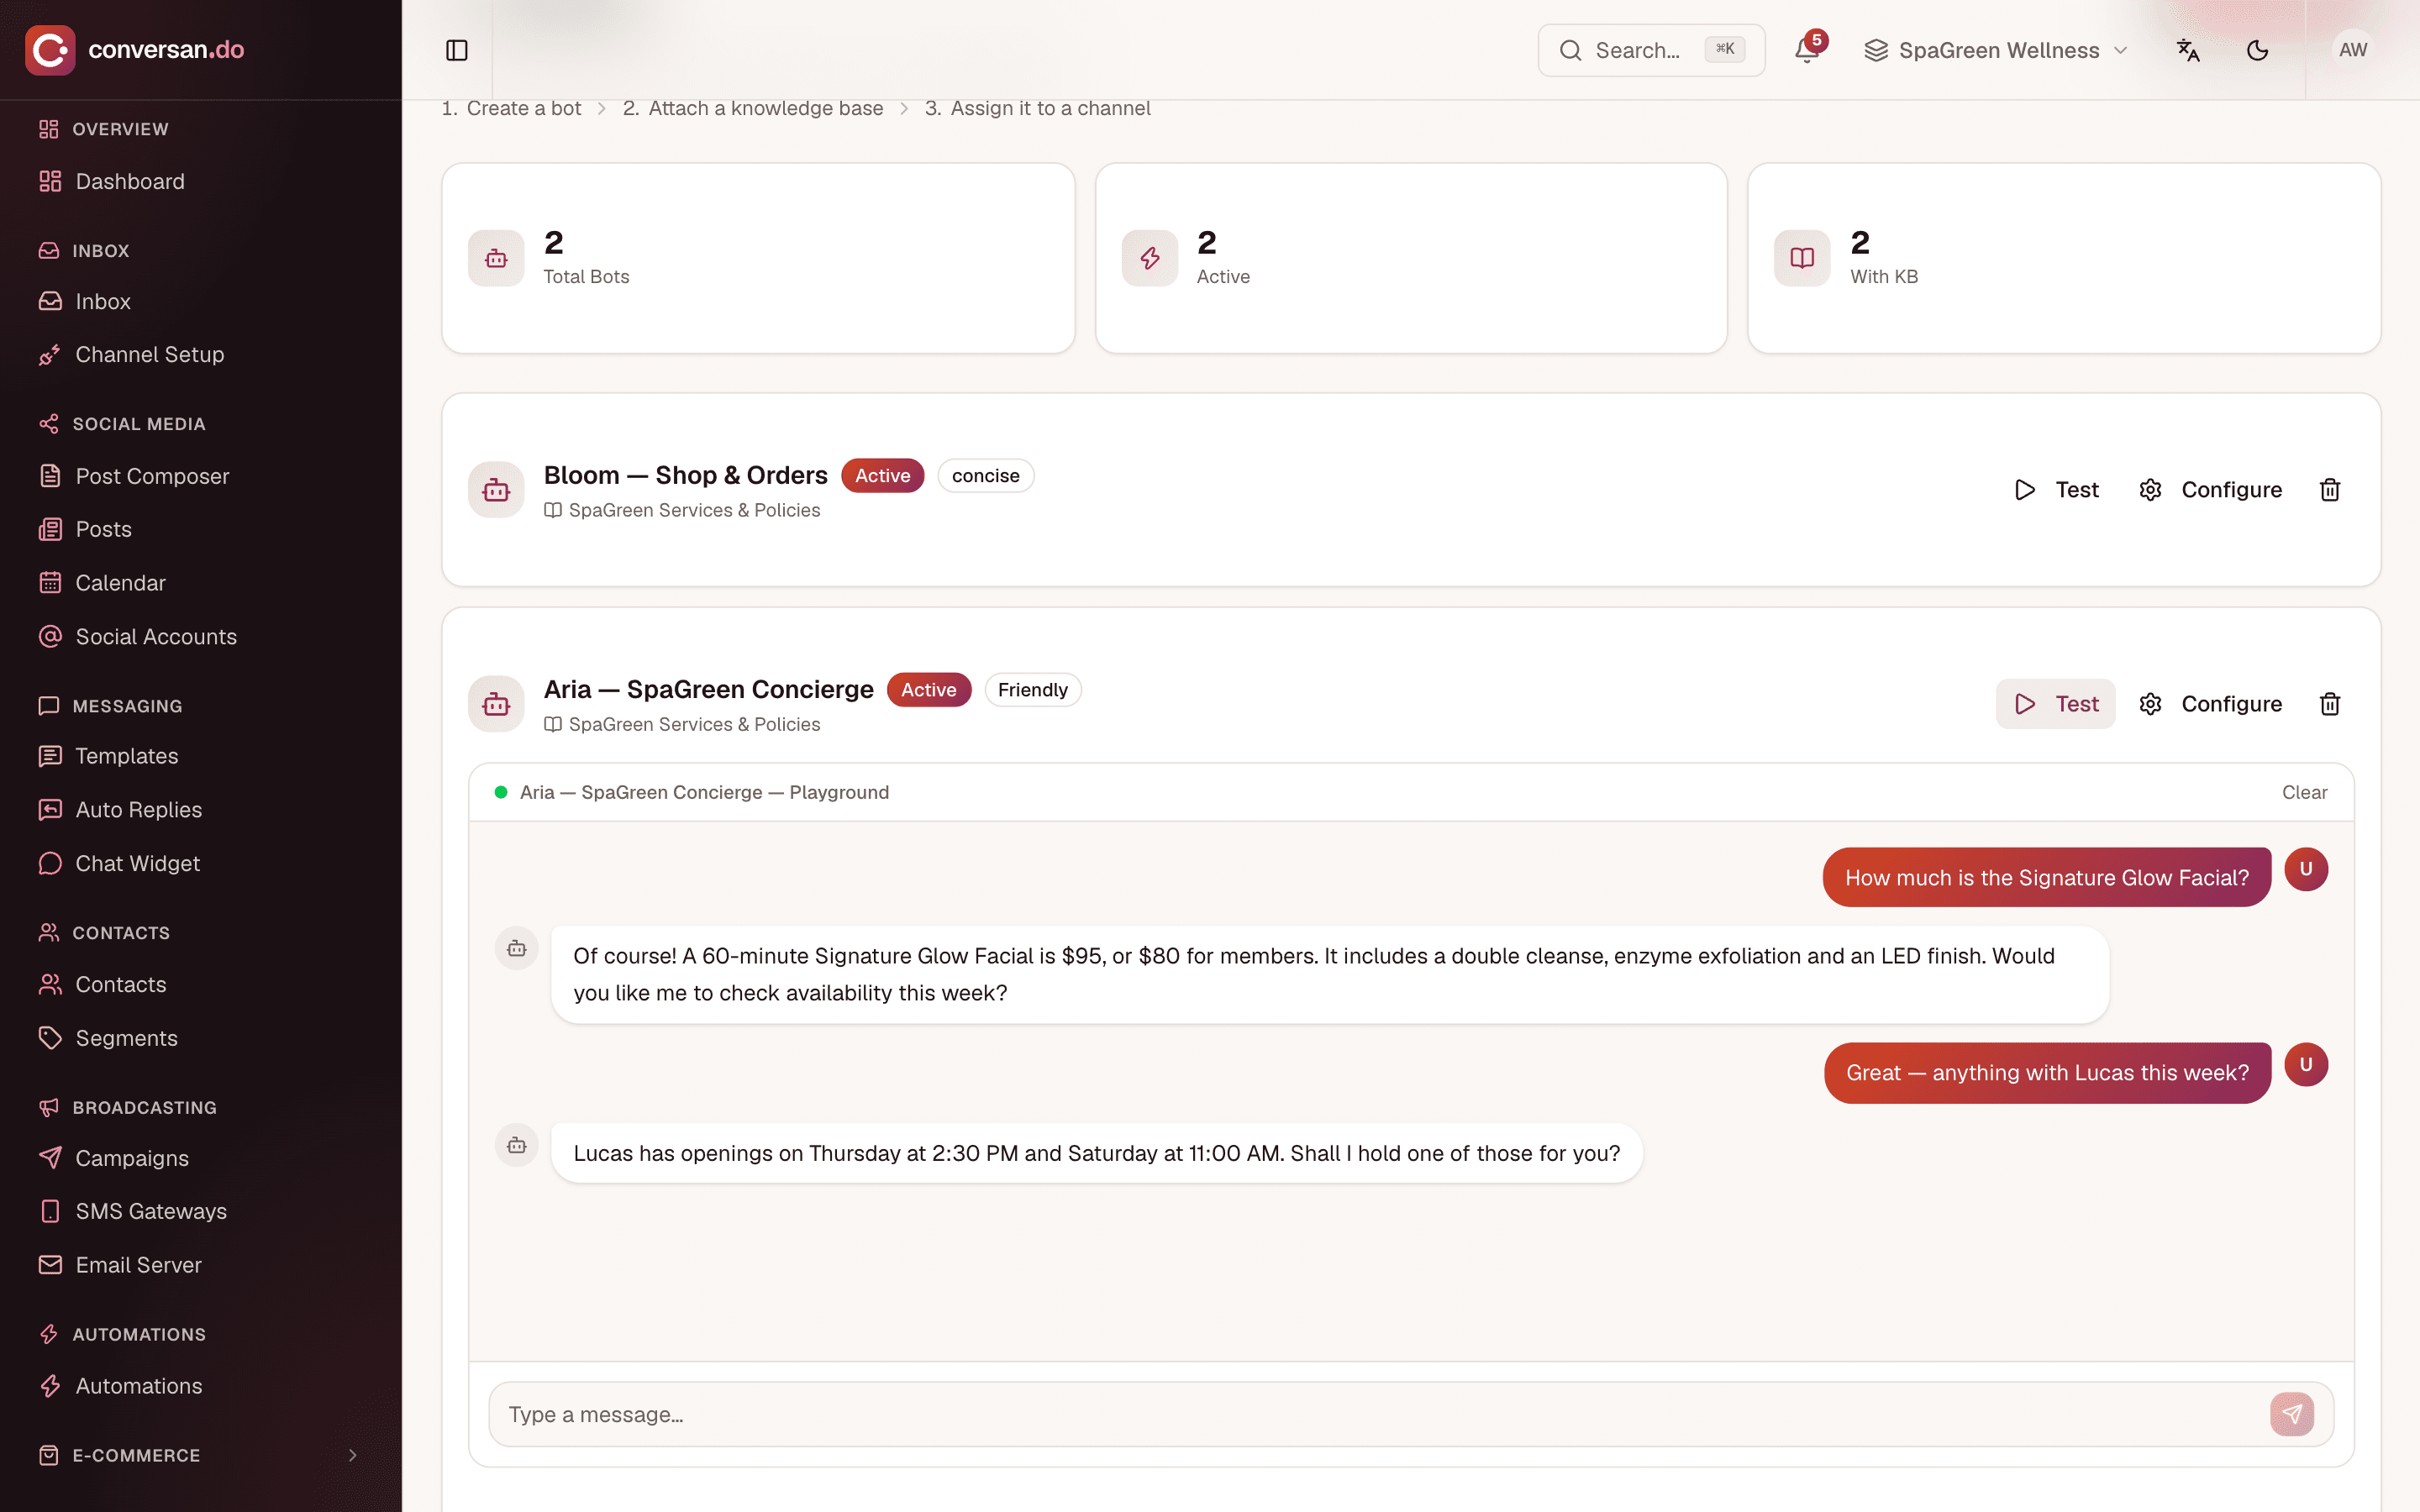Expand the E-Commerce sidebar section
The image size is (2420, 1512).
[200, 1455]
